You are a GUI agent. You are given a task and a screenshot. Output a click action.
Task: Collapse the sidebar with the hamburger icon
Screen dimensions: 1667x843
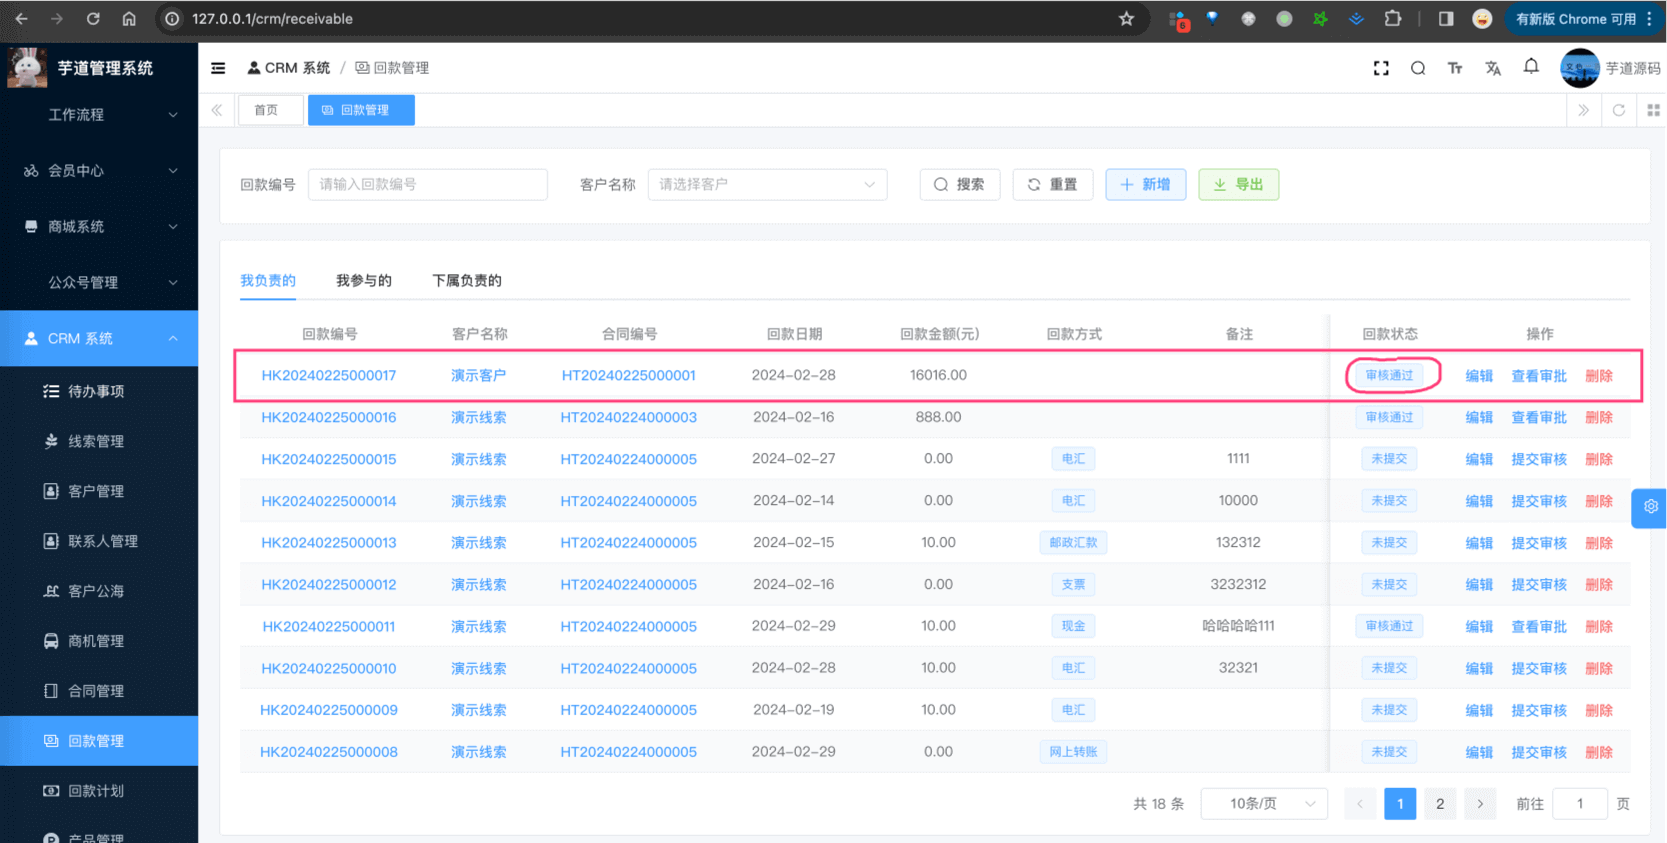pyautogui.click(x=218, y=68)
